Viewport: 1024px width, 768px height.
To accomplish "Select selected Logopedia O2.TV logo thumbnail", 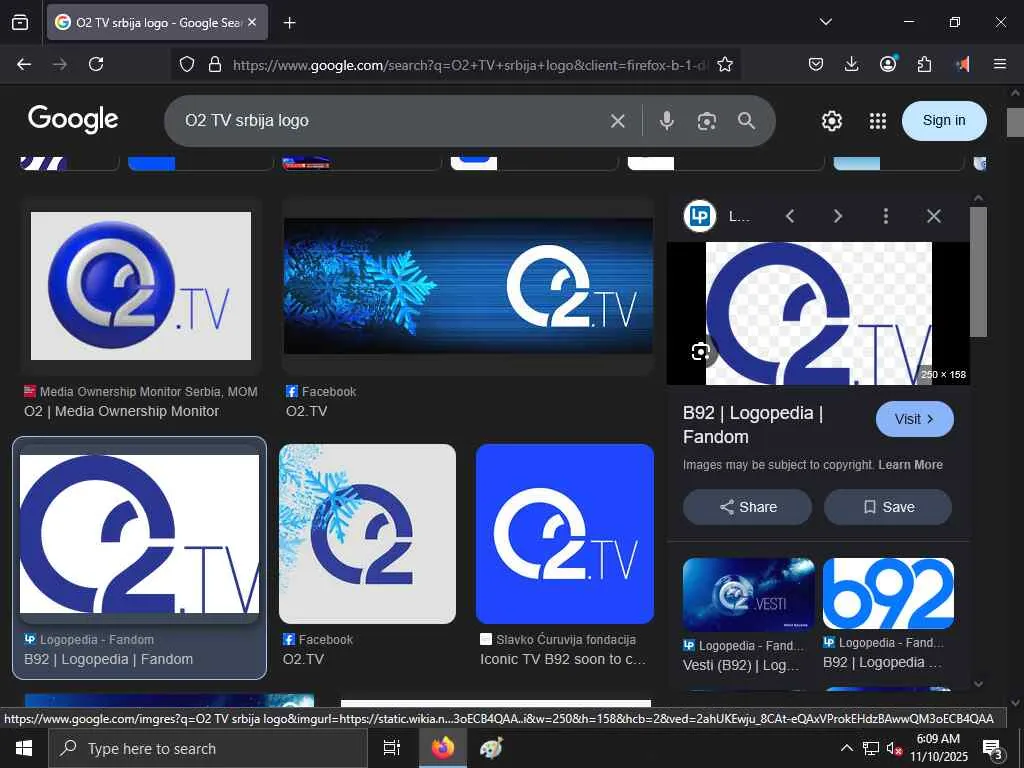I will 140,534.
